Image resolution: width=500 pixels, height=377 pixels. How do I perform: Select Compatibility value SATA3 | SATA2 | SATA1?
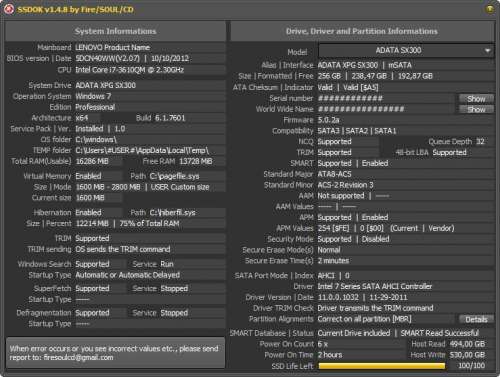pos(357,131)
